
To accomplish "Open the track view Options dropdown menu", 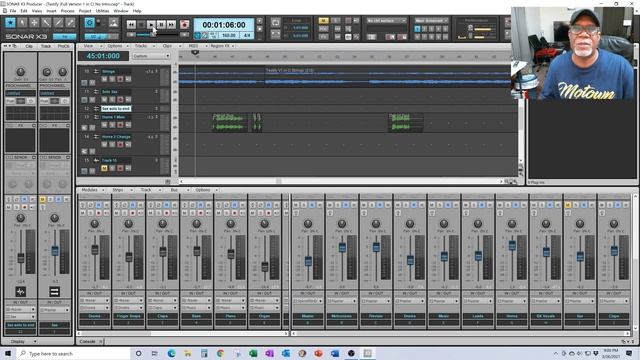I will [116, 46].
